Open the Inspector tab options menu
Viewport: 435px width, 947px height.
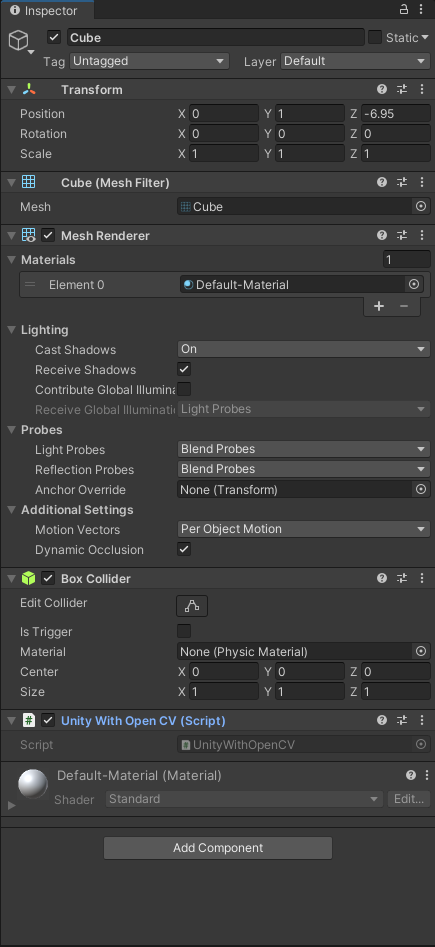tap(420, 10)
